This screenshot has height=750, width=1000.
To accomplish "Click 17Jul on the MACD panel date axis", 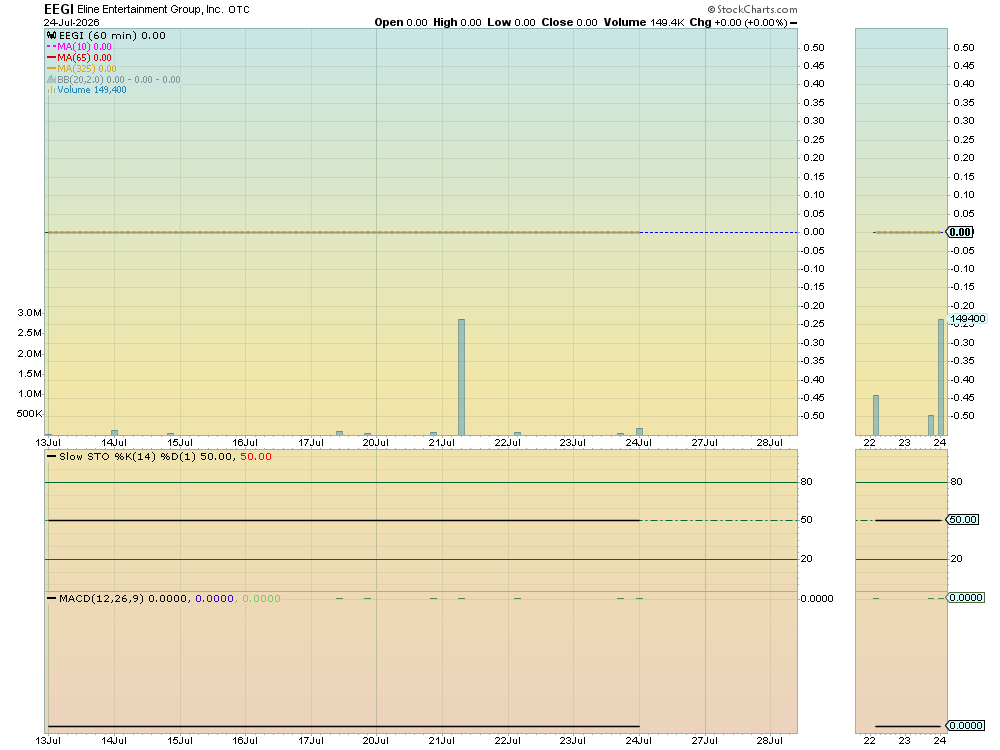I will click(311, 740).
